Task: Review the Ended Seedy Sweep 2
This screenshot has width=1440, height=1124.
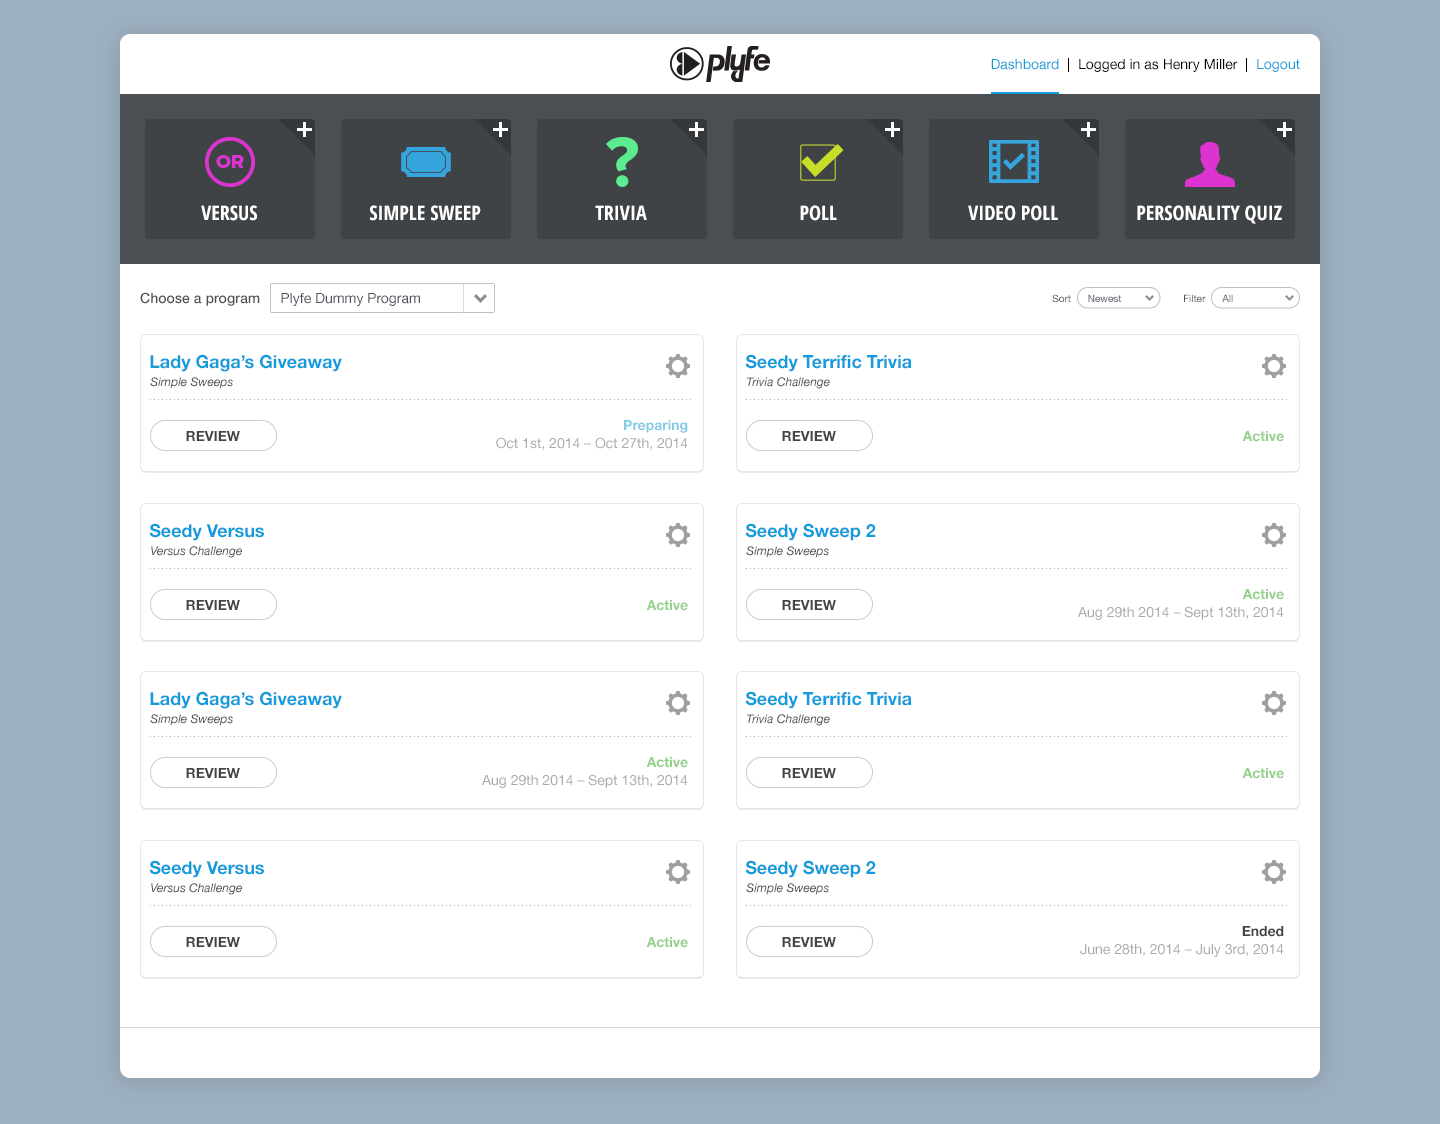Action: pos(809,942)
